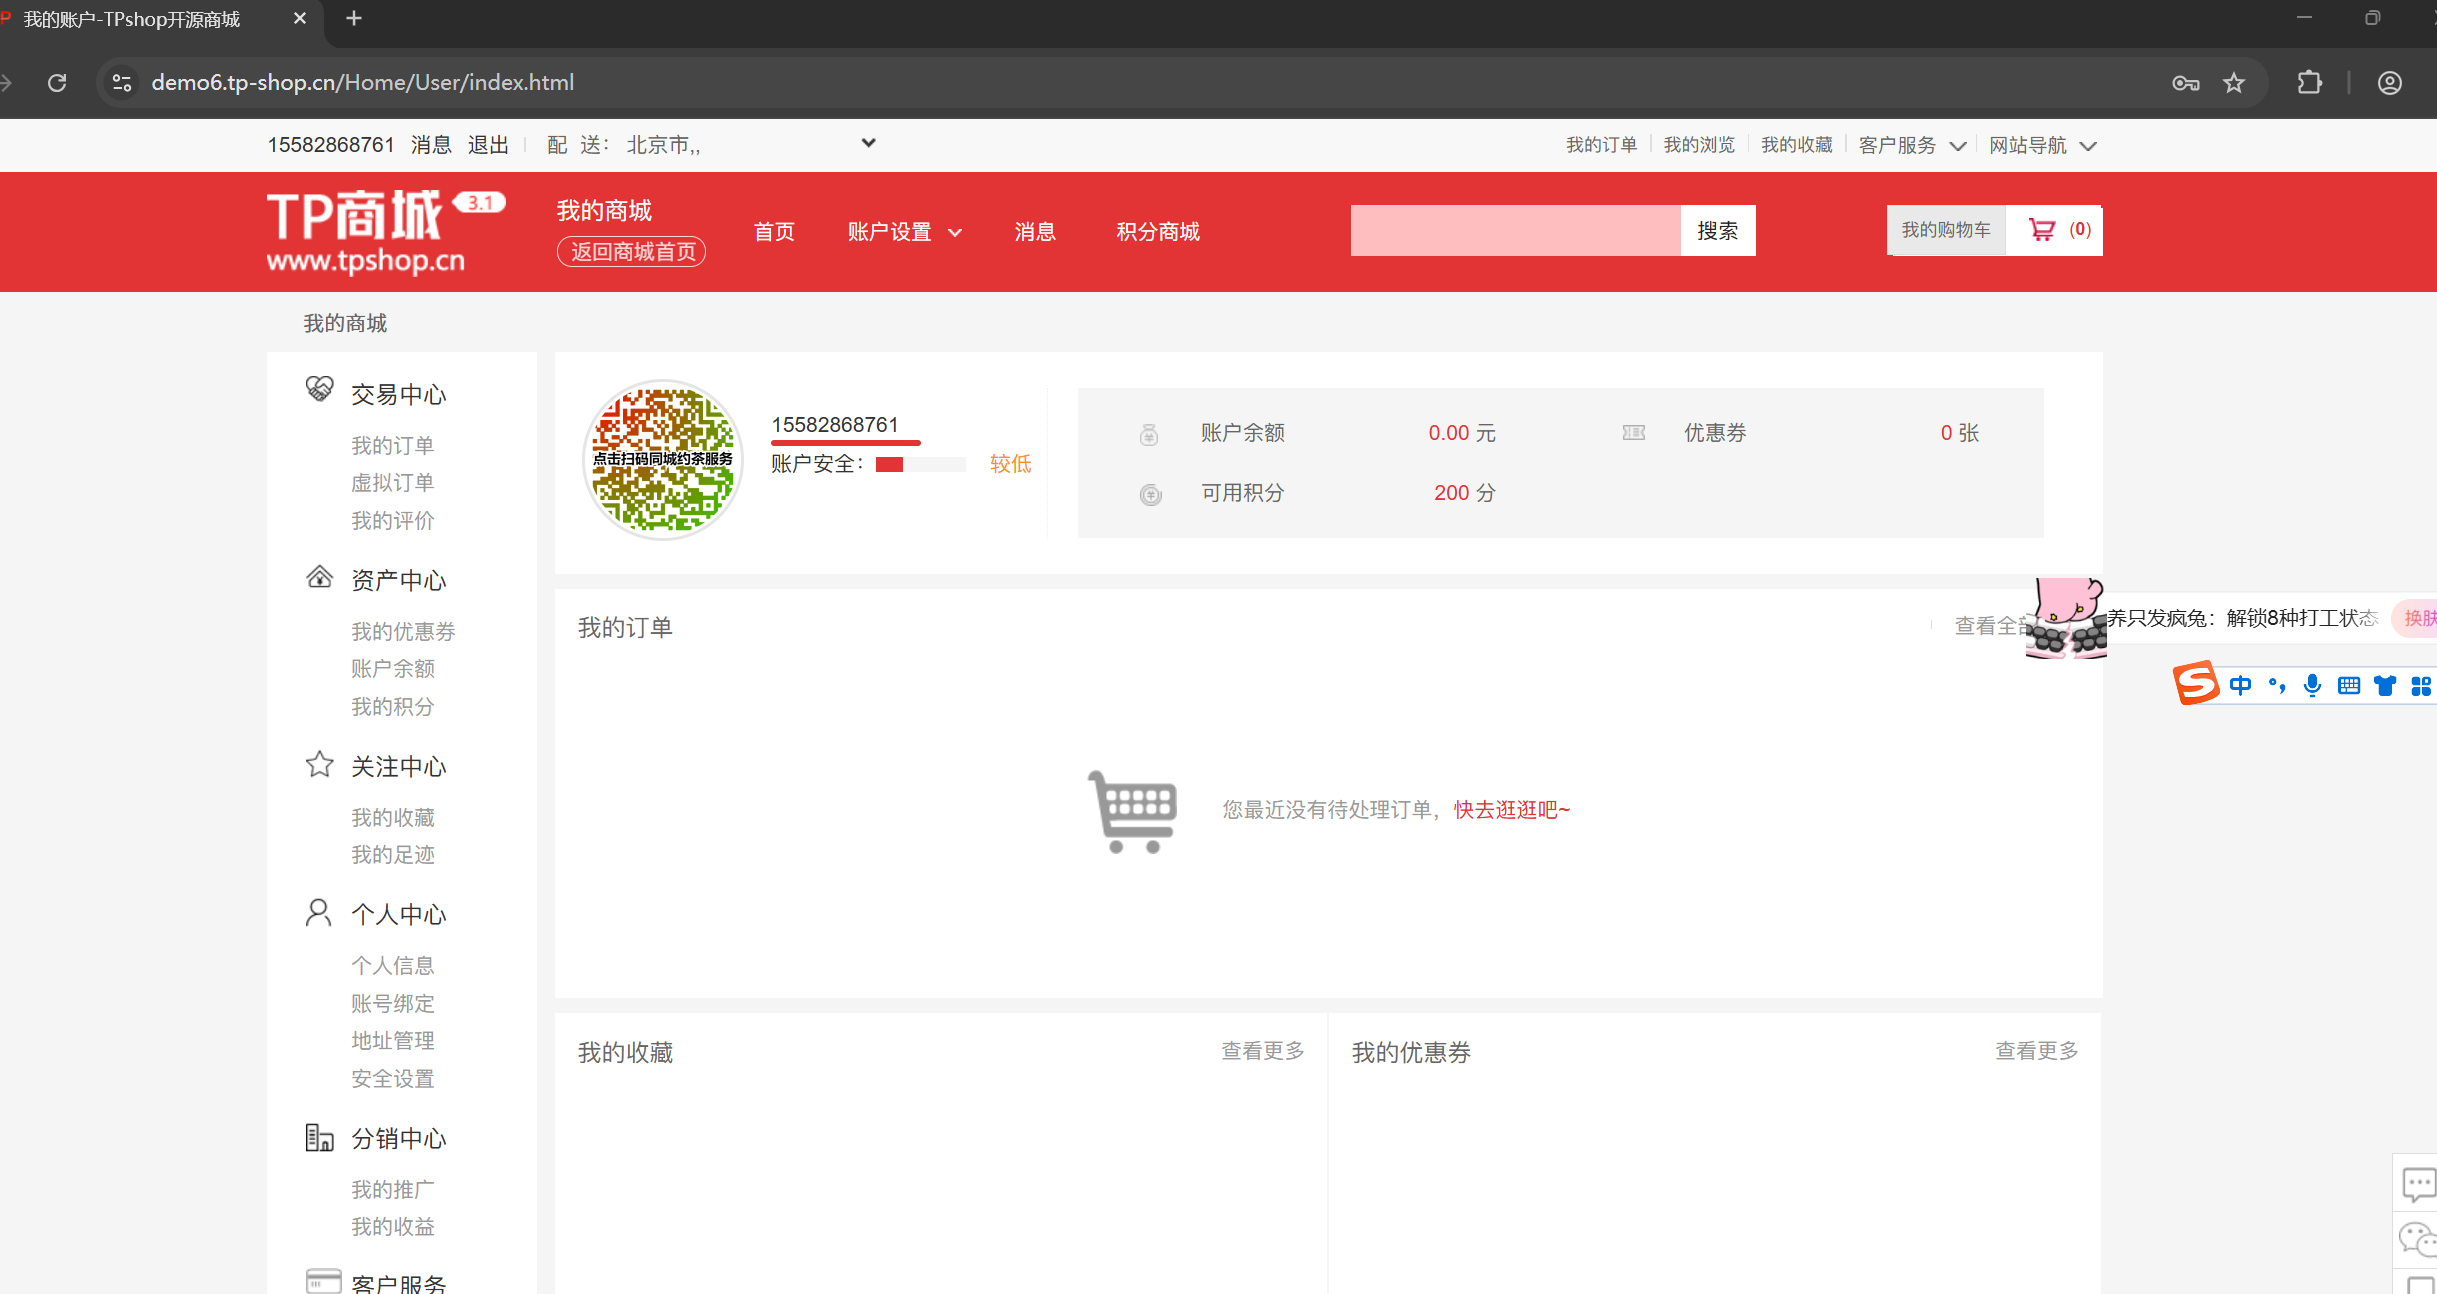
Task: Click the 个人中心 person icon in sidebar
Action: point(318,911)
